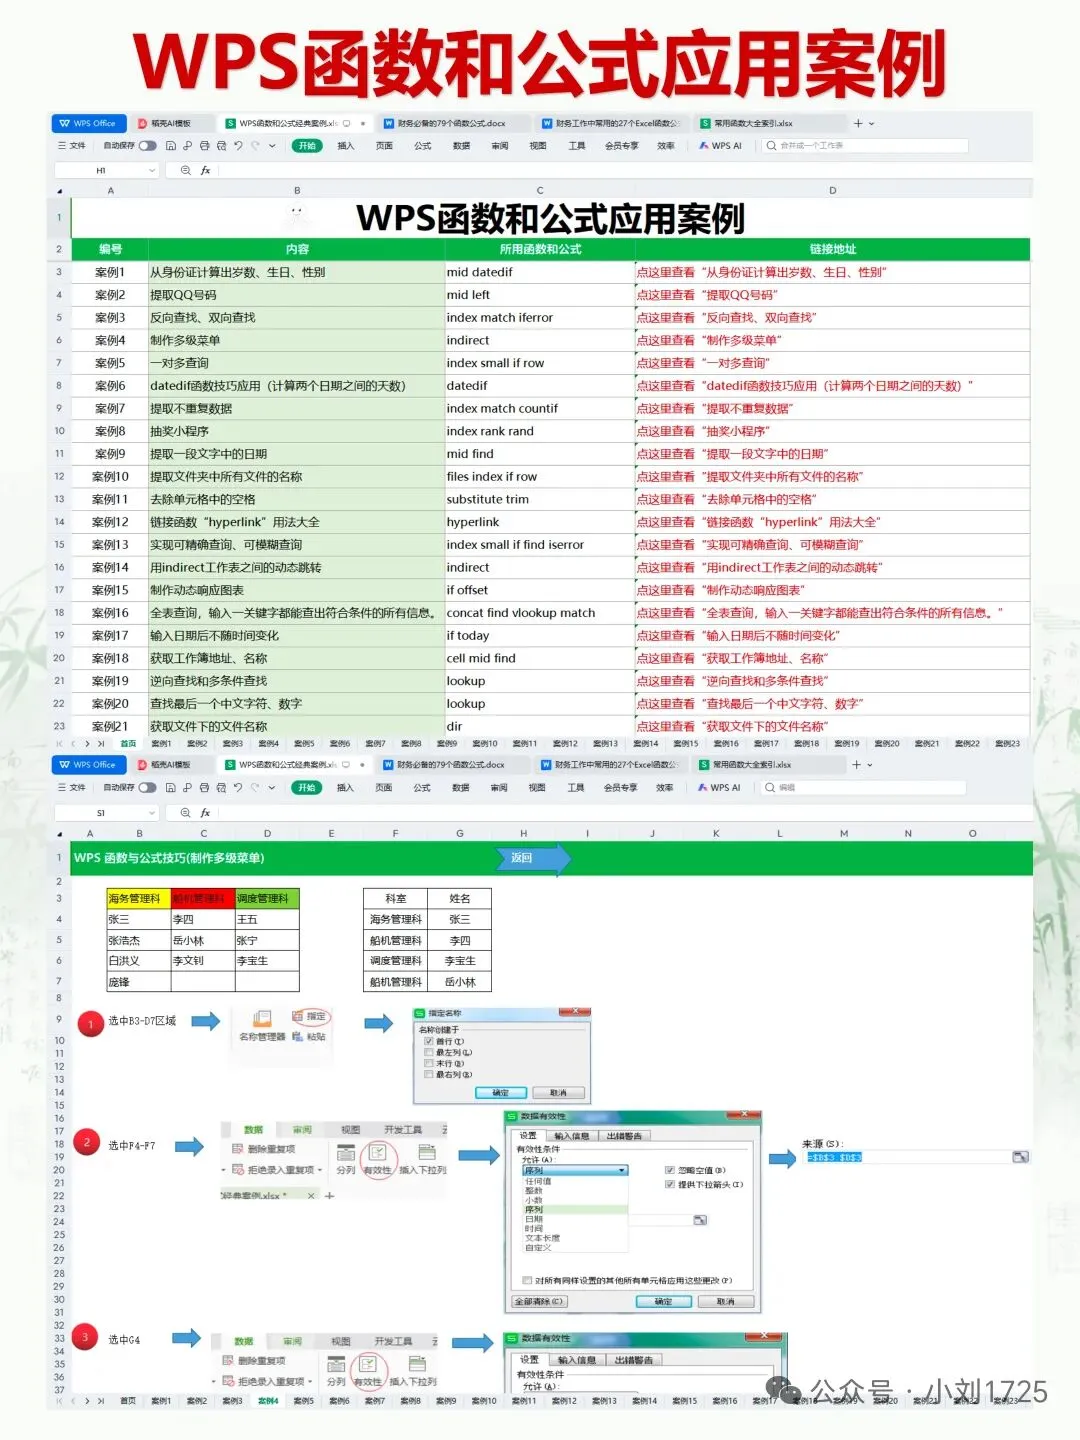Click the fx insert function icon beside cell H1
The image size is (1080, 1440).
[x=206, y=171]
